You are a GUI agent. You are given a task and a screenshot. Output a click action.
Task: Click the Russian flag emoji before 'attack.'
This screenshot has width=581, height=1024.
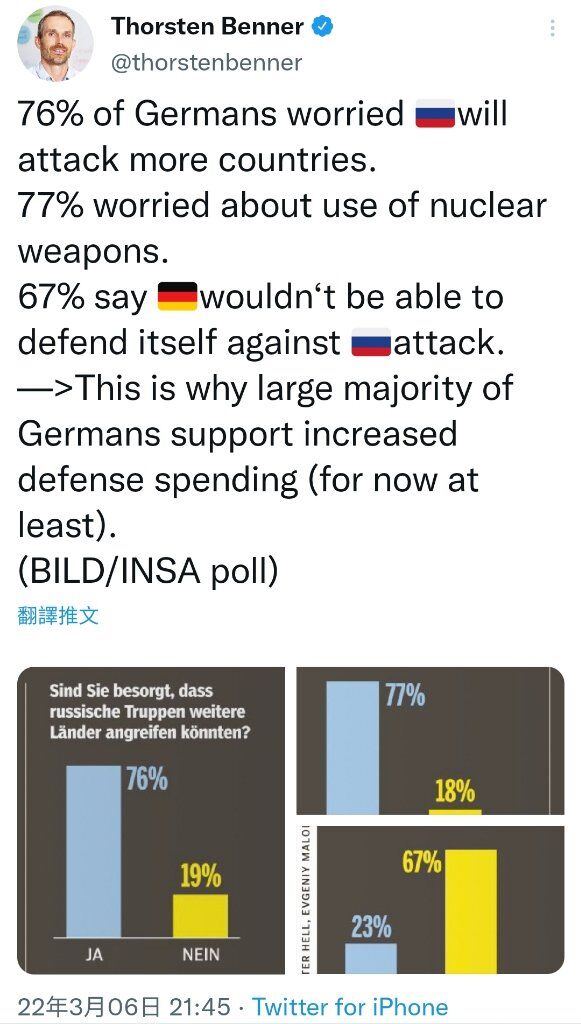click(371, 342)
